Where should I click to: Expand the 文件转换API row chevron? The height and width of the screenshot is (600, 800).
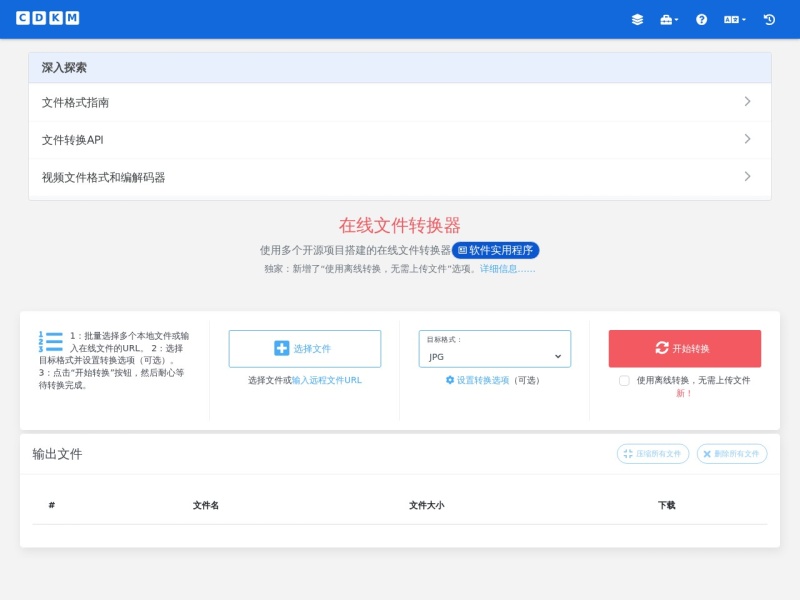click(747, 139)
